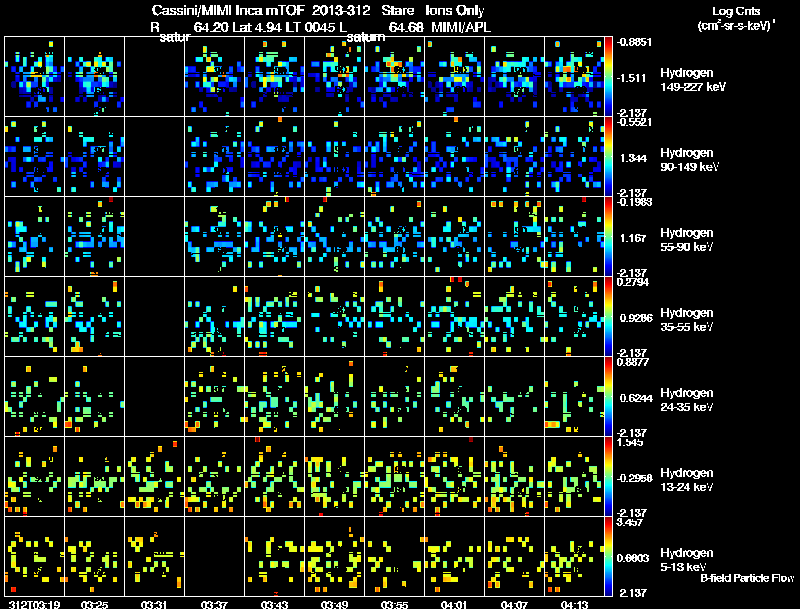
Task: Click the 'Hydrogen 149-227 keV' row label
Action: pos(692,80)
